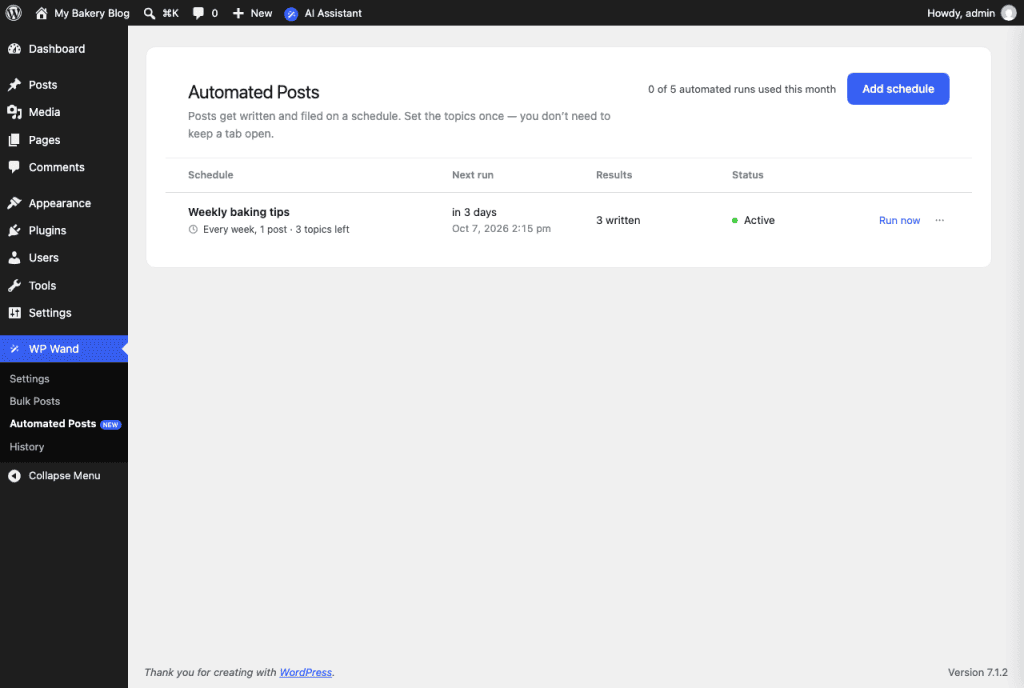This screenshot has width=1024, height=688.
Task: Click the Users person icon
Action: (x=14, y=258)
